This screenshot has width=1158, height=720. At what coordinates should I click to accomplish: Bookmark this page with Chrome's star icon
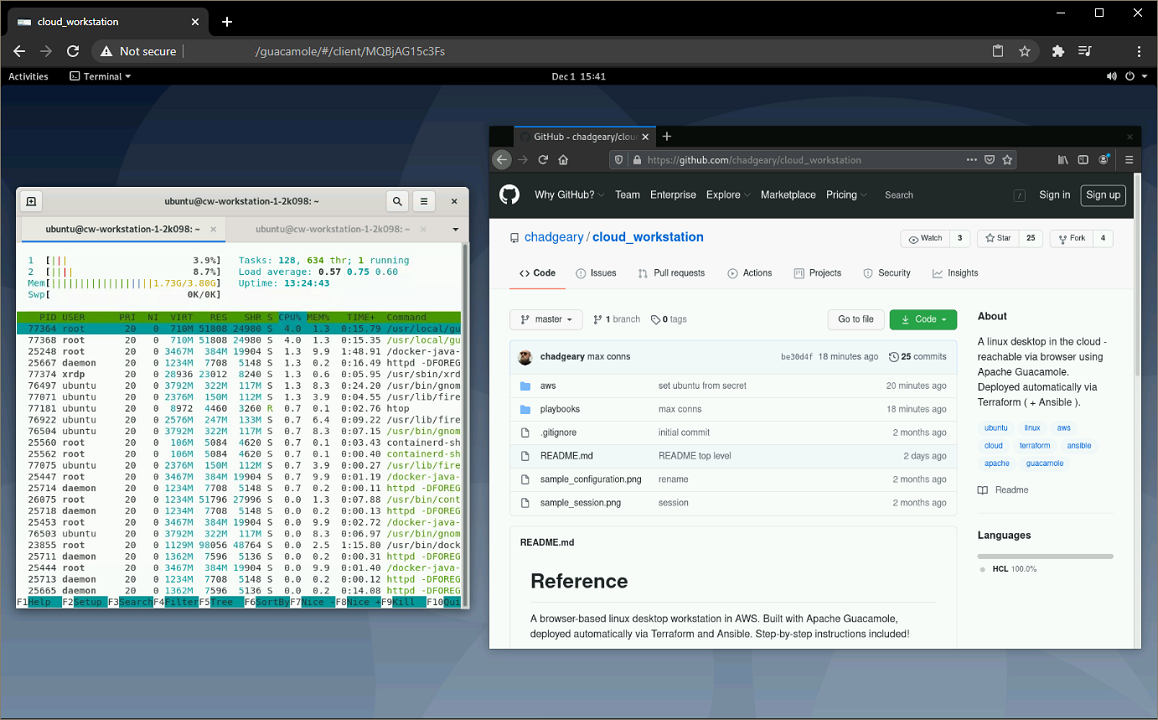coord(1024,51)
